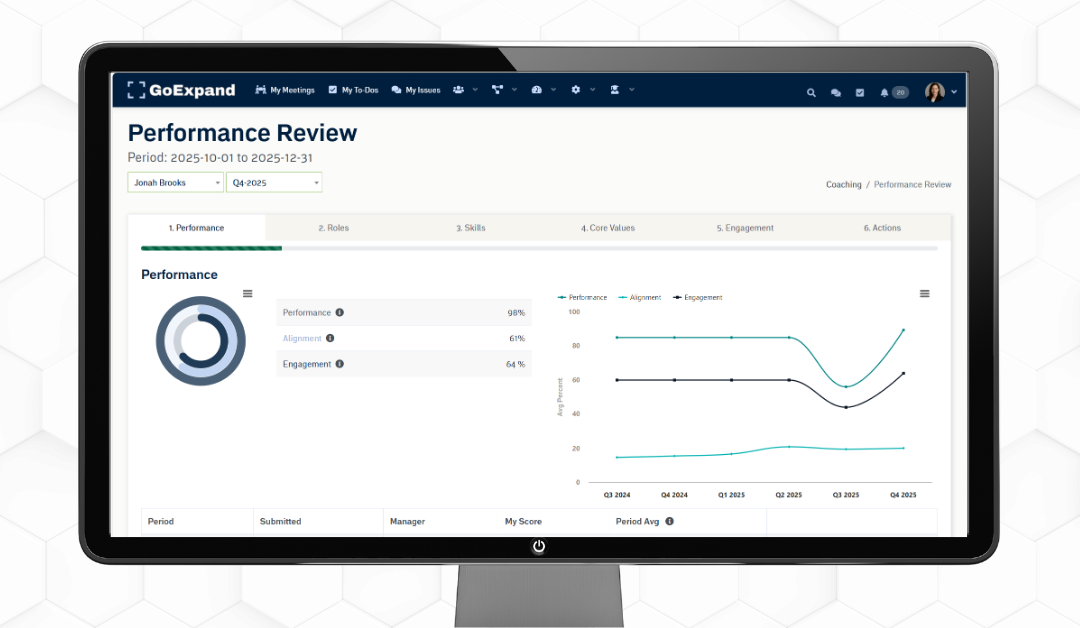Click the circular progress ring chart
This screenshot has width=1080, height=628.
pyautogui.click(x=200, y=340)
